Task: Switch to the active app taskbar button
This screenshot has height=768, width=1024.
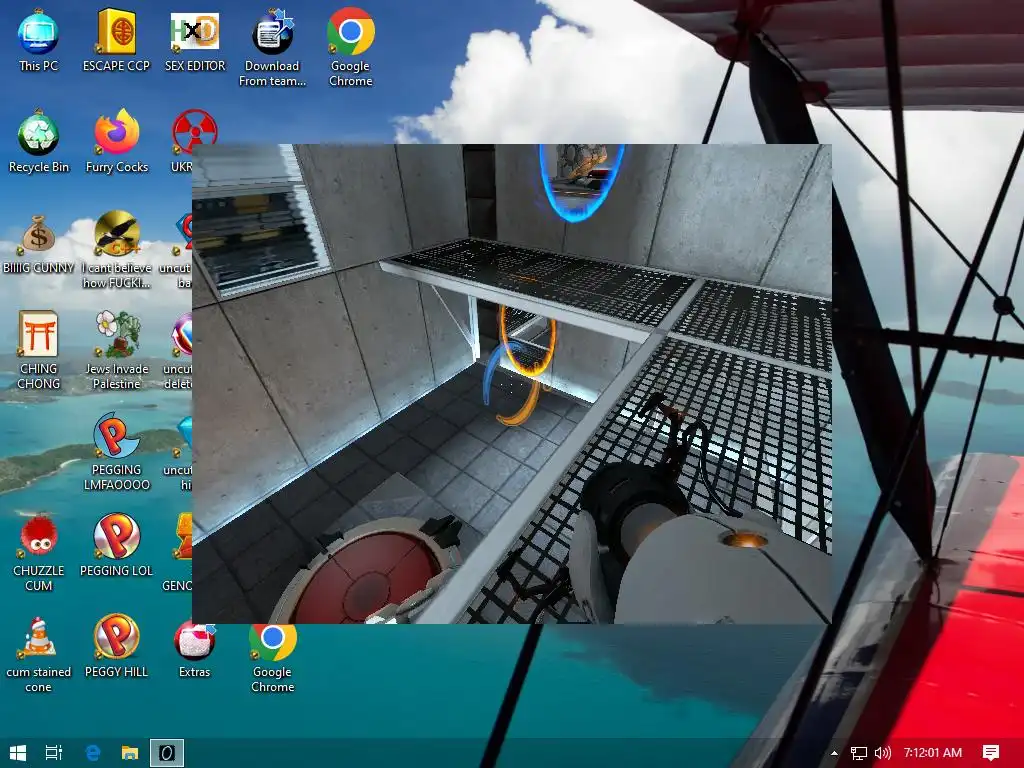Action: click(167, 753)
